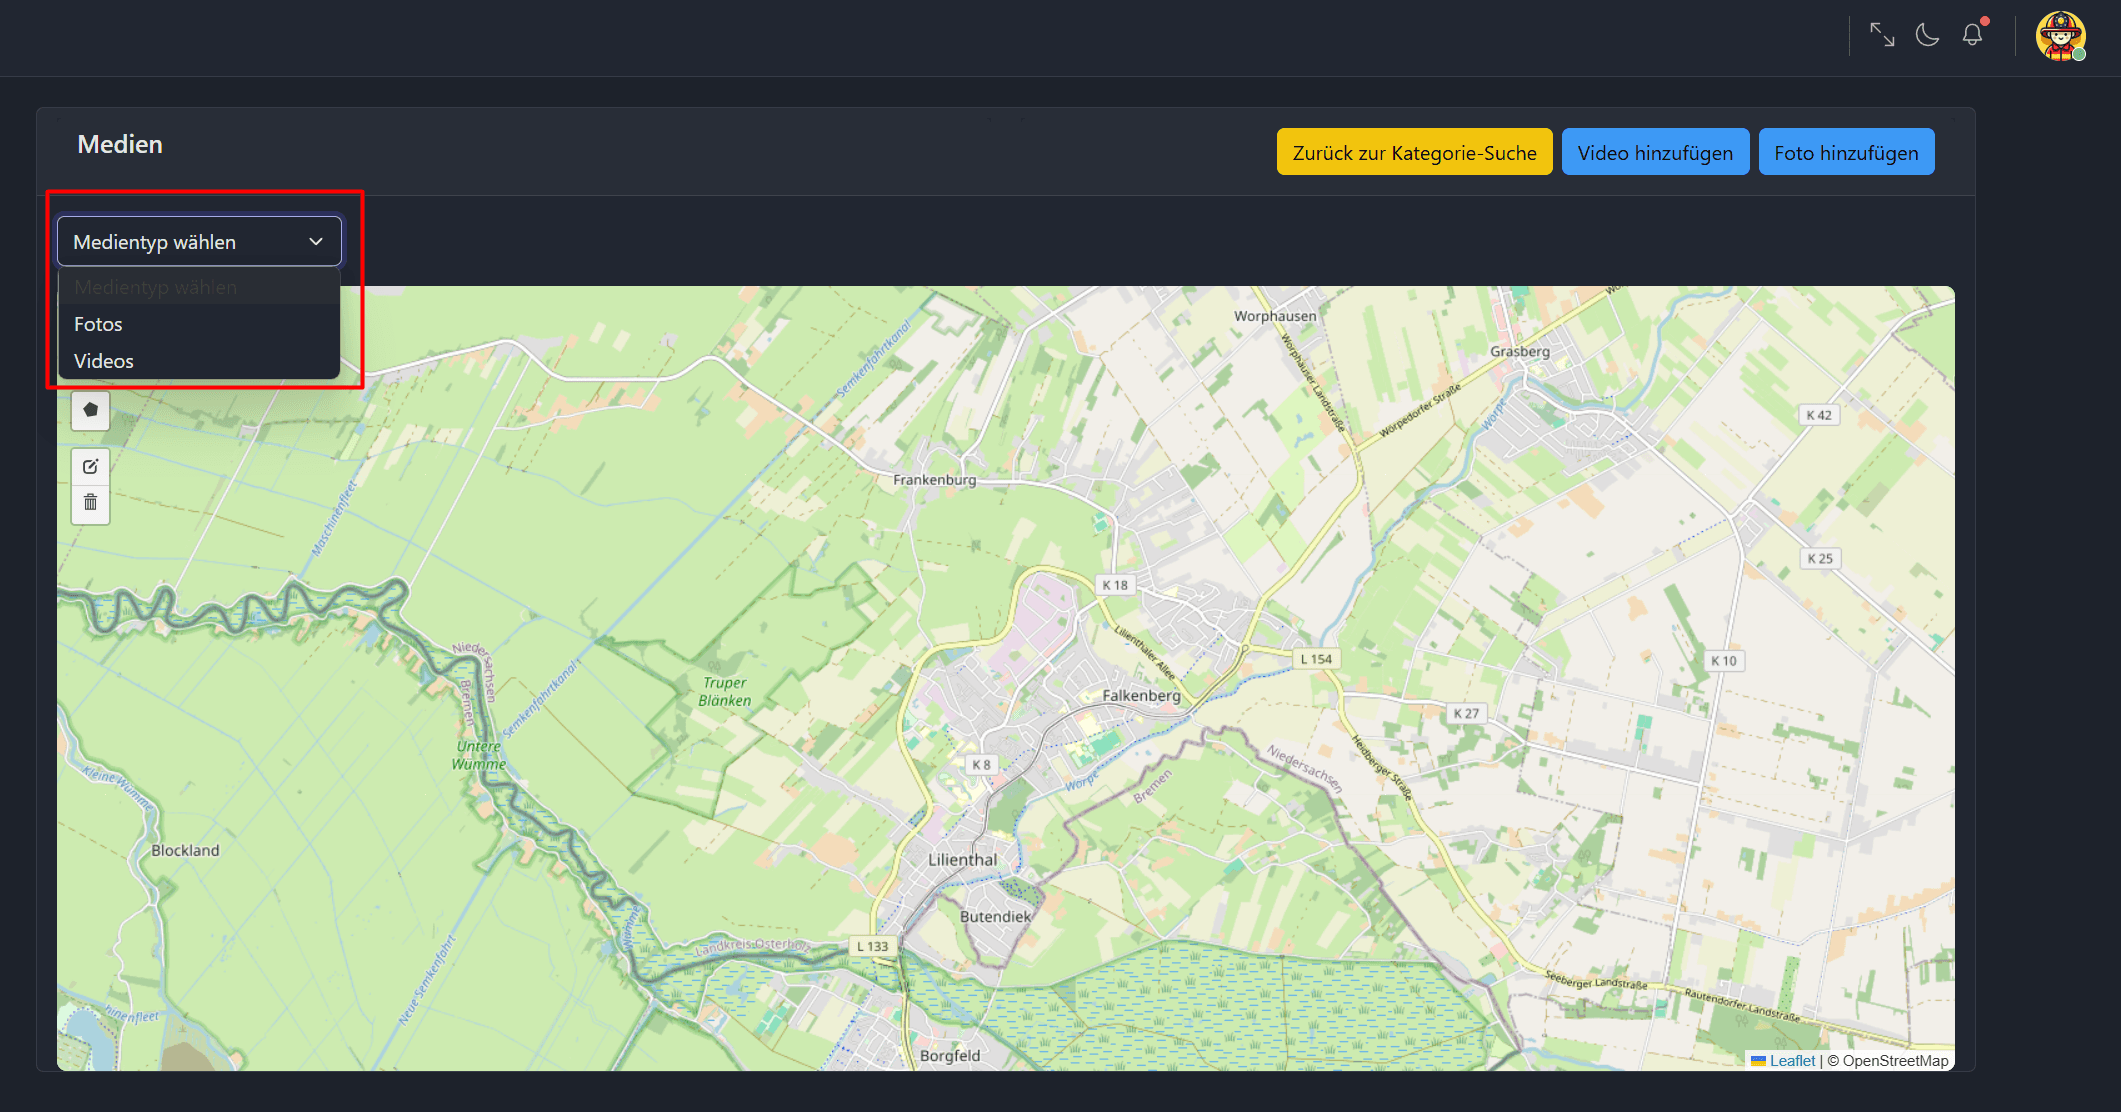Choose Videos from the media type list
The width and height of the screenshot is (2121, 1112).
[103, 361]
